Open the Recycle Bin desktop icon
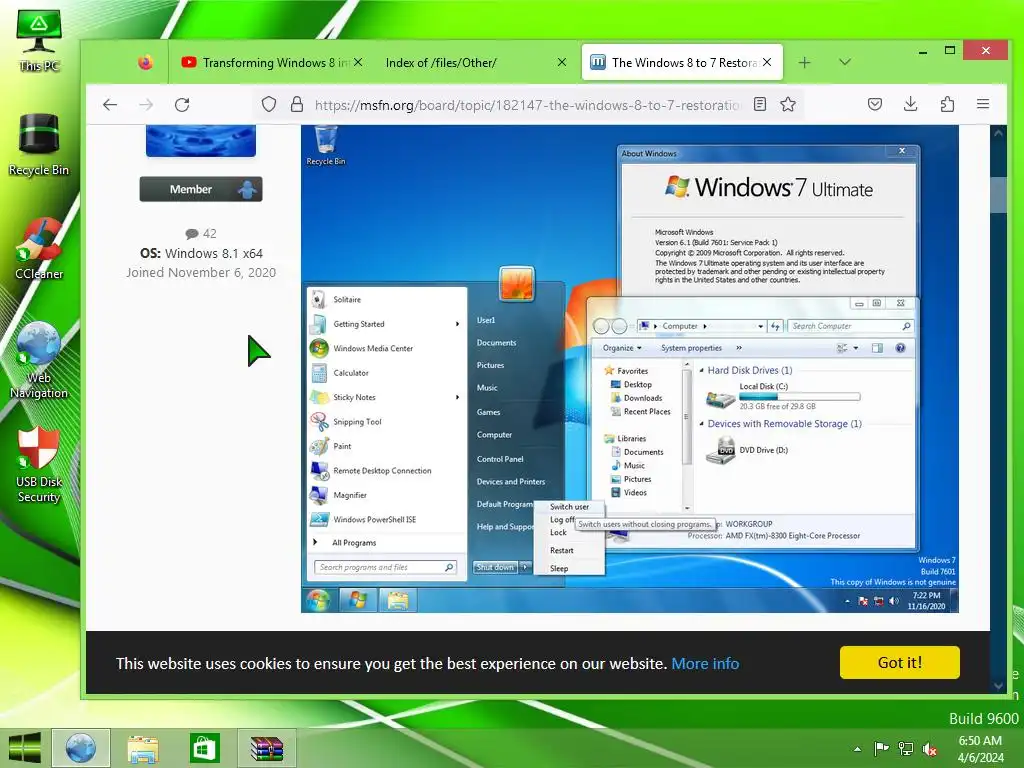 39,144
